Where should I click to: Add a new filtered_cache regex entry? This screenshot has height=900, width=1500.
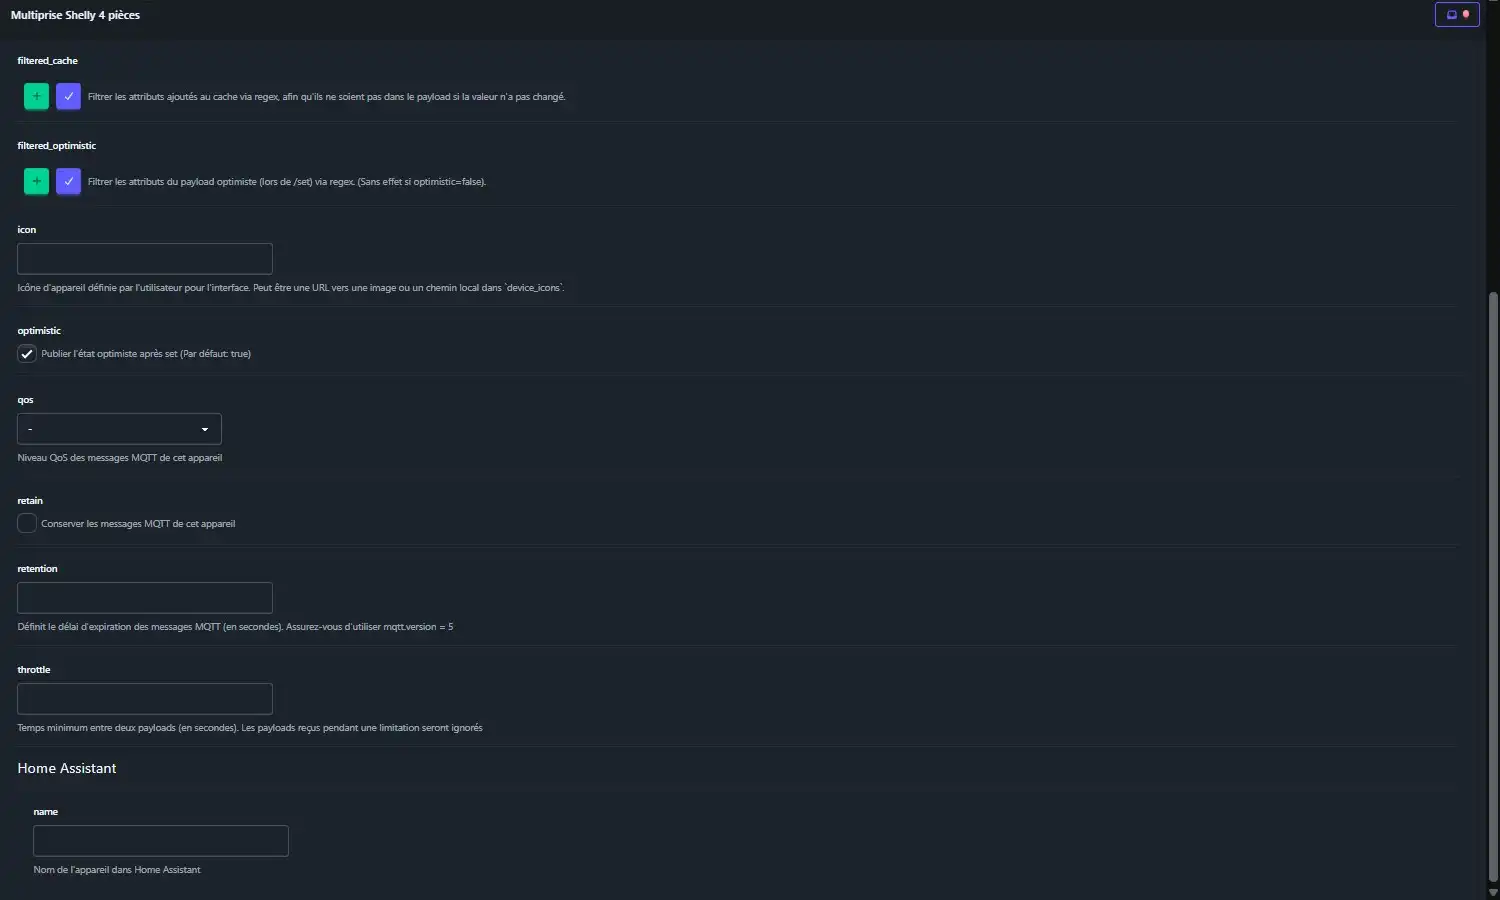(x=36, y=96)
